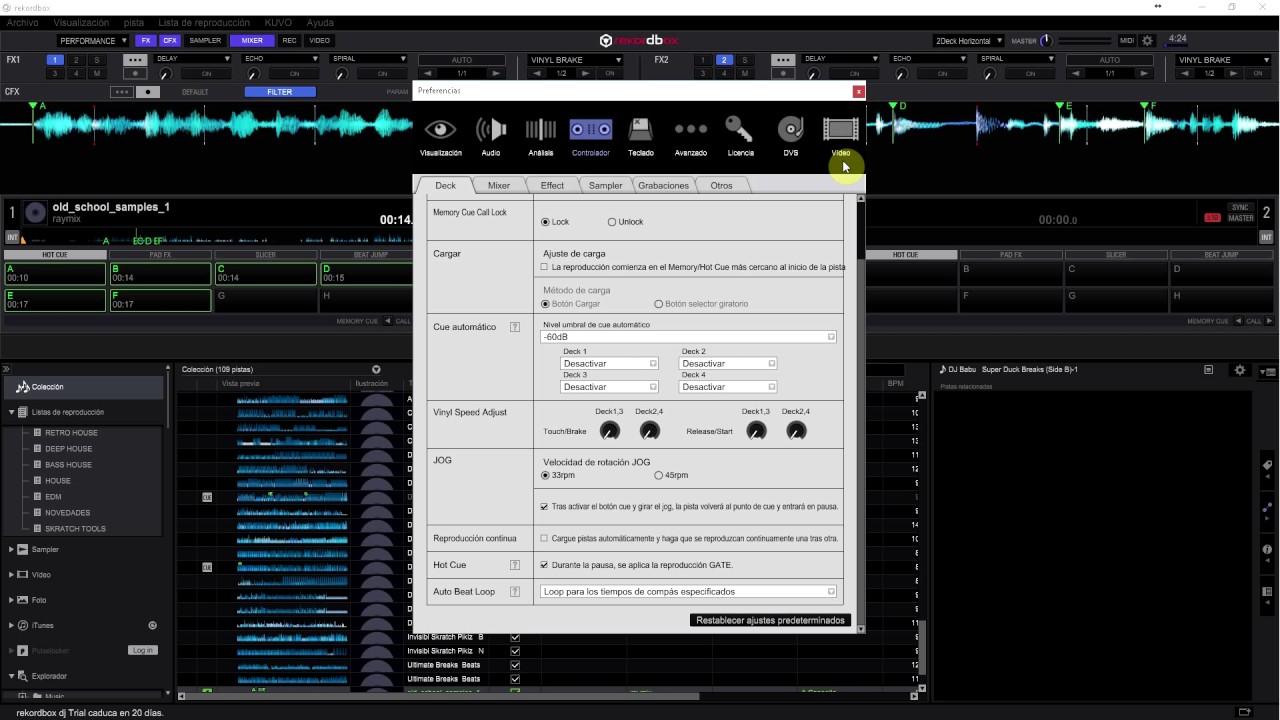The image size is (1280, 720).
Task: Select 45rpm JOG rotation speed
Action: (658, 475)
